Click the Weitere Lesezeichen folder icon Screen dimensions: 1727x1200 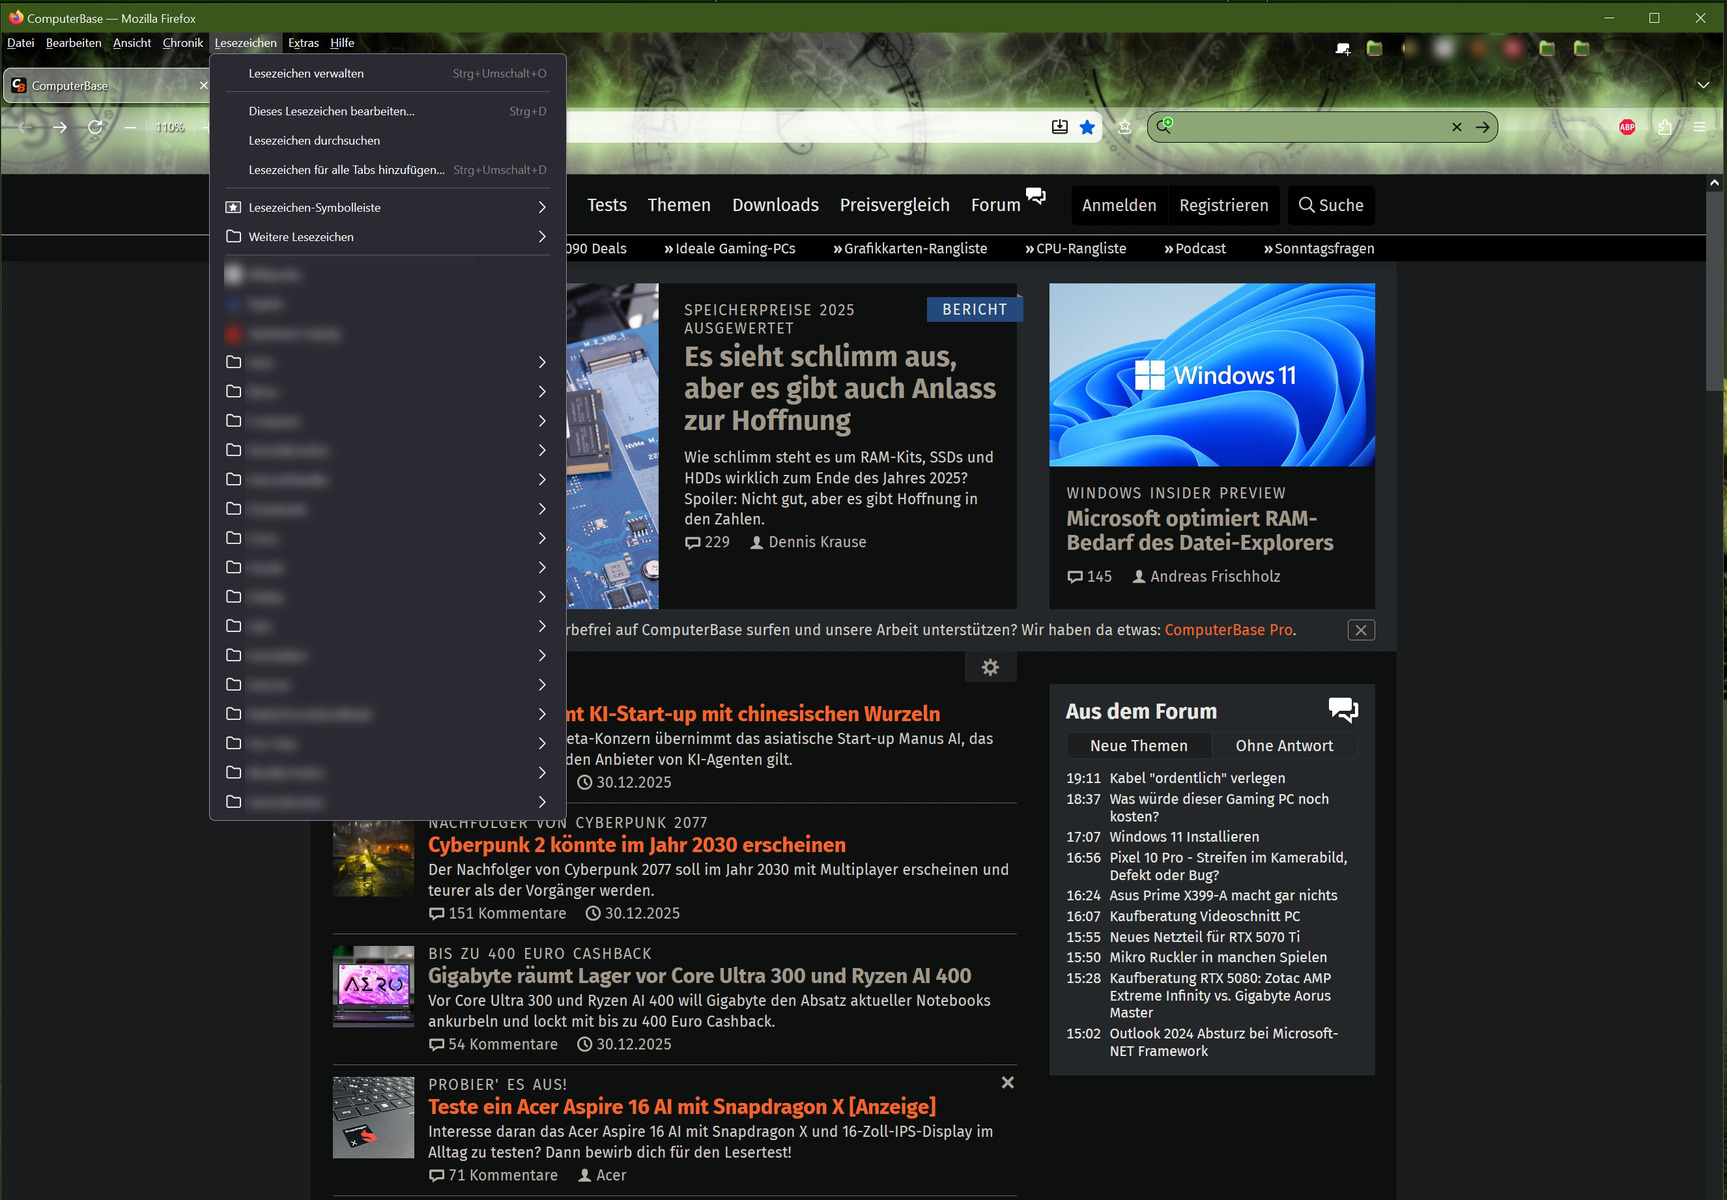coord(233,236)
